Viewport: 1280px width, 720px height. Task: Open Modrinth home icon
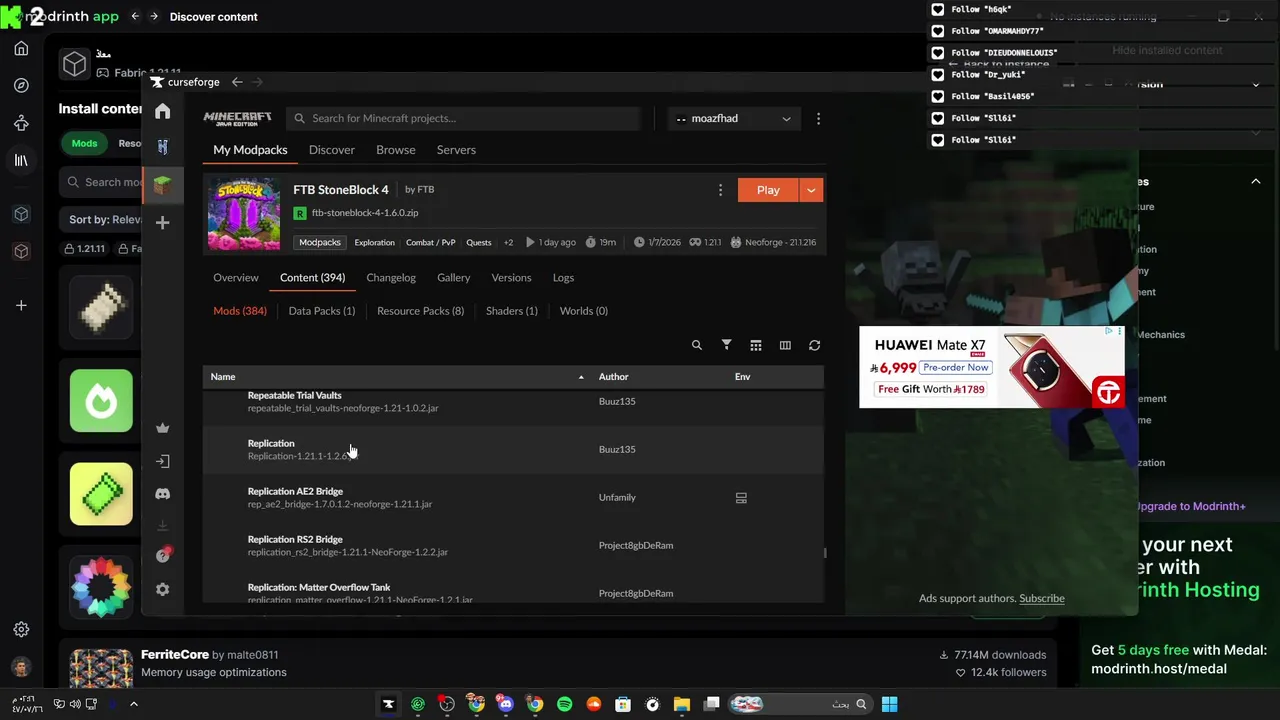click(x=21, y=48)
